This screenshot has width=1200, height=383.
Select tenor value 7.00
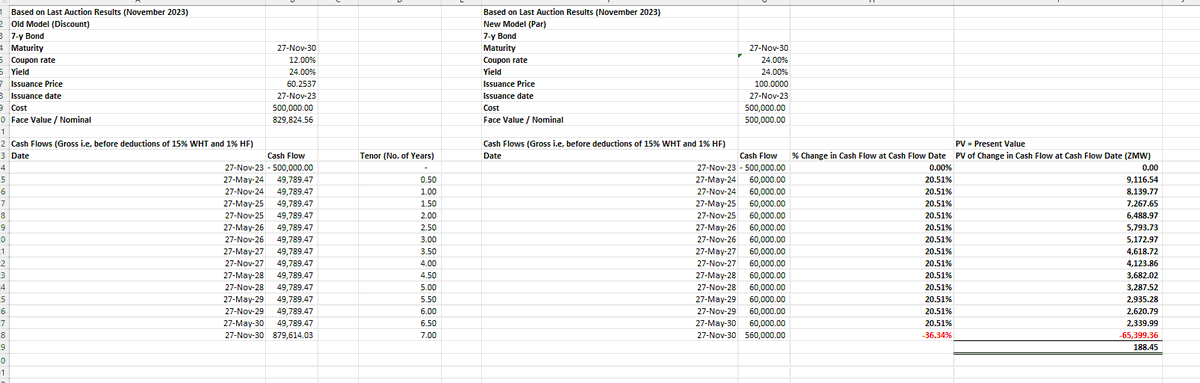click(427, 335)
